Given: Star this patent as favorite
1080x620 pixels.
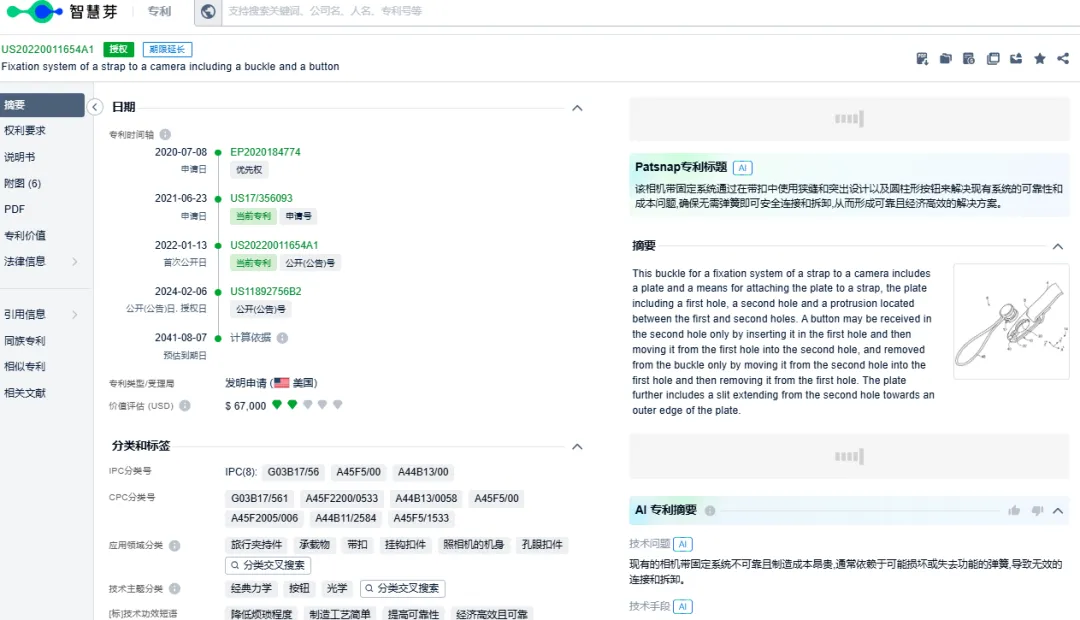Looking at the screenshot, I should 1039,59.
